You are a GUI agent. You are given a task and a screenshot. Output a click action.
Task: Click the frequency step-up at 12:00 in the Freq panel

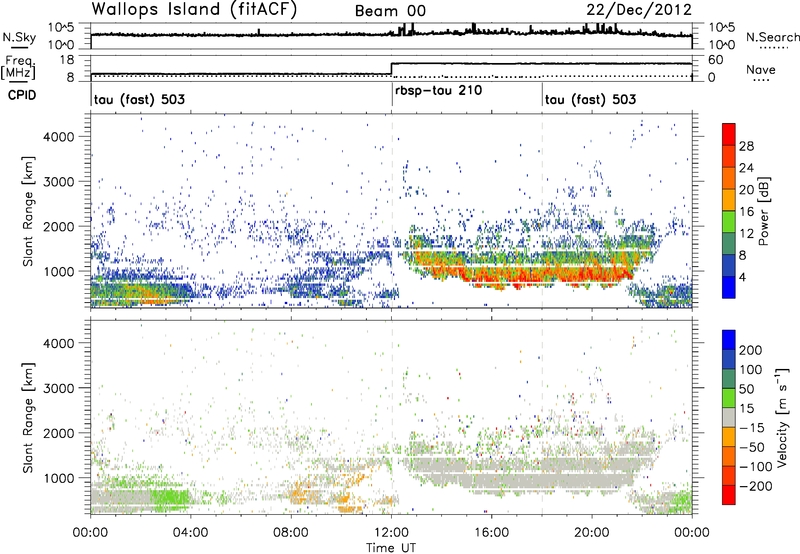[391, 69]
